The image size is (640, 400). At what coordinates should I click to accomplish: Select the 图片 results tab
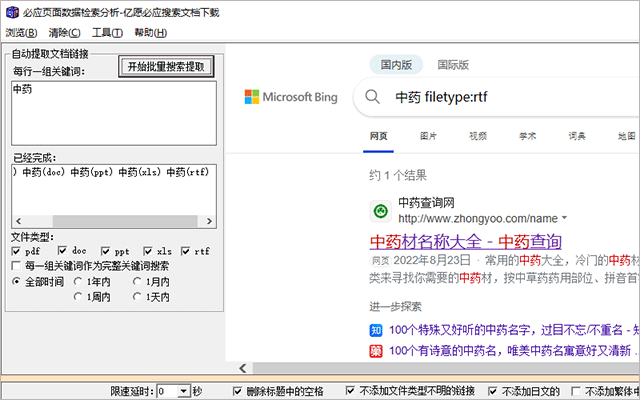(x=428, y=136)
